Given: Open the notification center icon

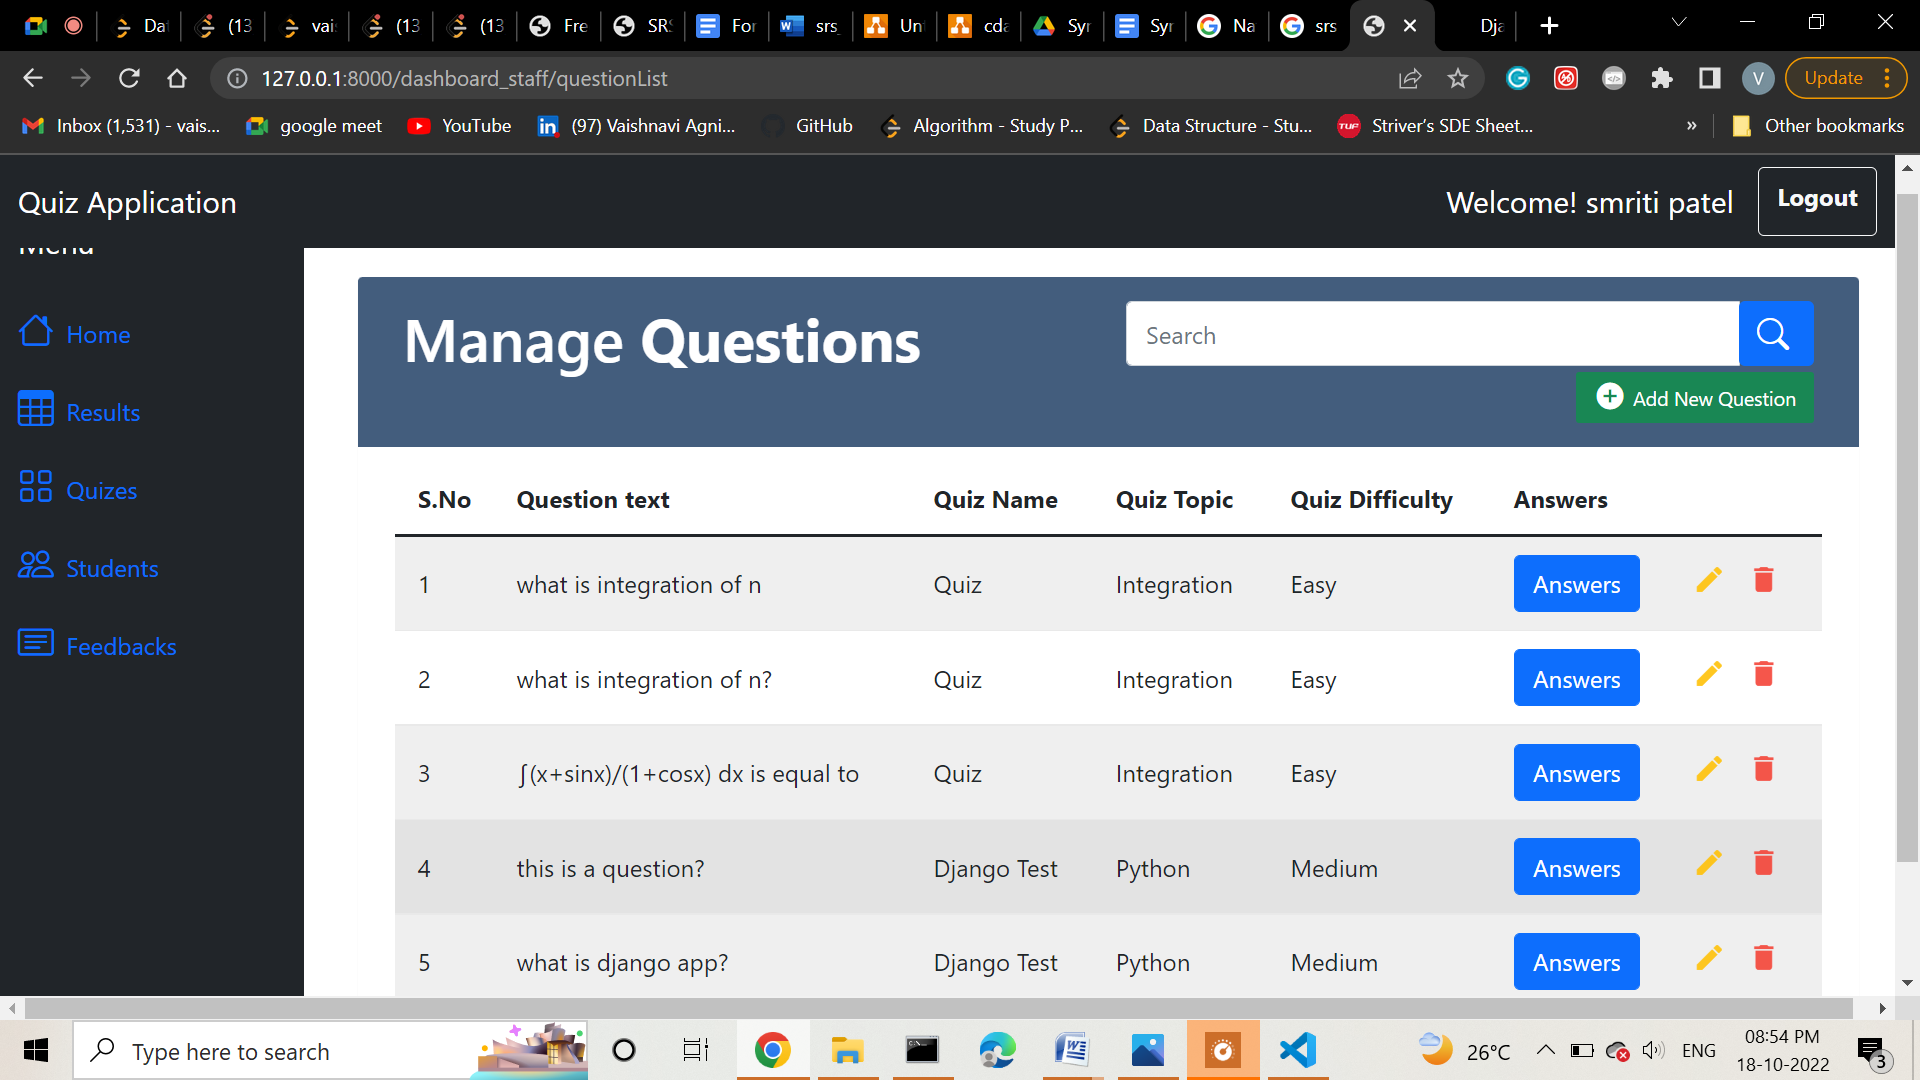Looking at the screenshot, I should pyautogui.click(x=1872, y=1050).
